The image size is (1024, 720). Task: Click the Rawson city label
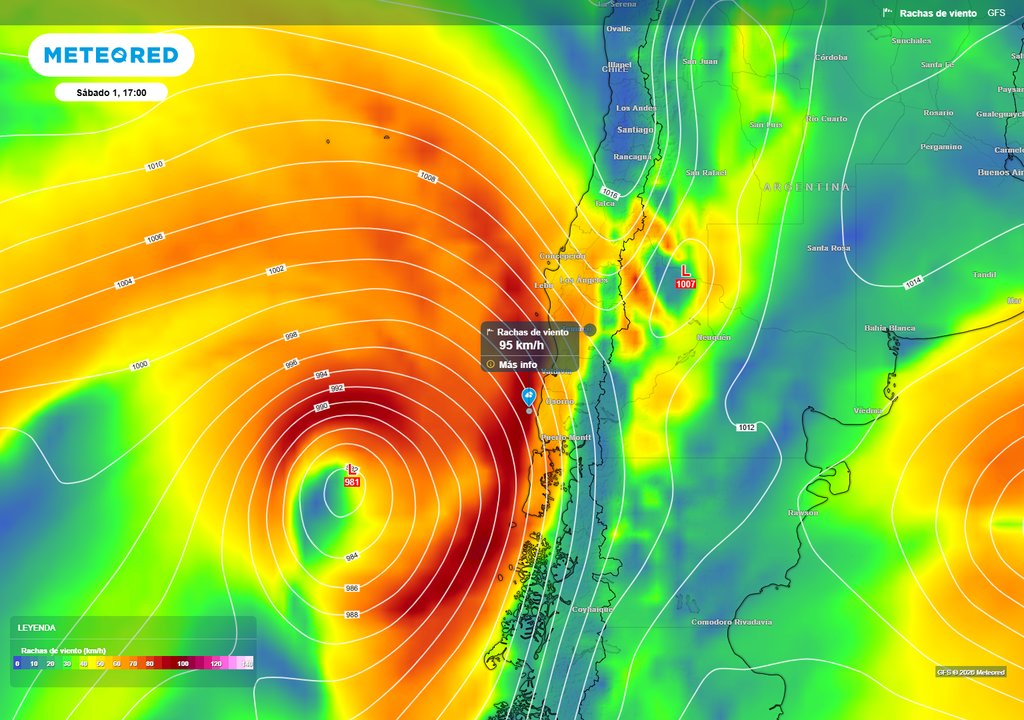pos(803,513)
